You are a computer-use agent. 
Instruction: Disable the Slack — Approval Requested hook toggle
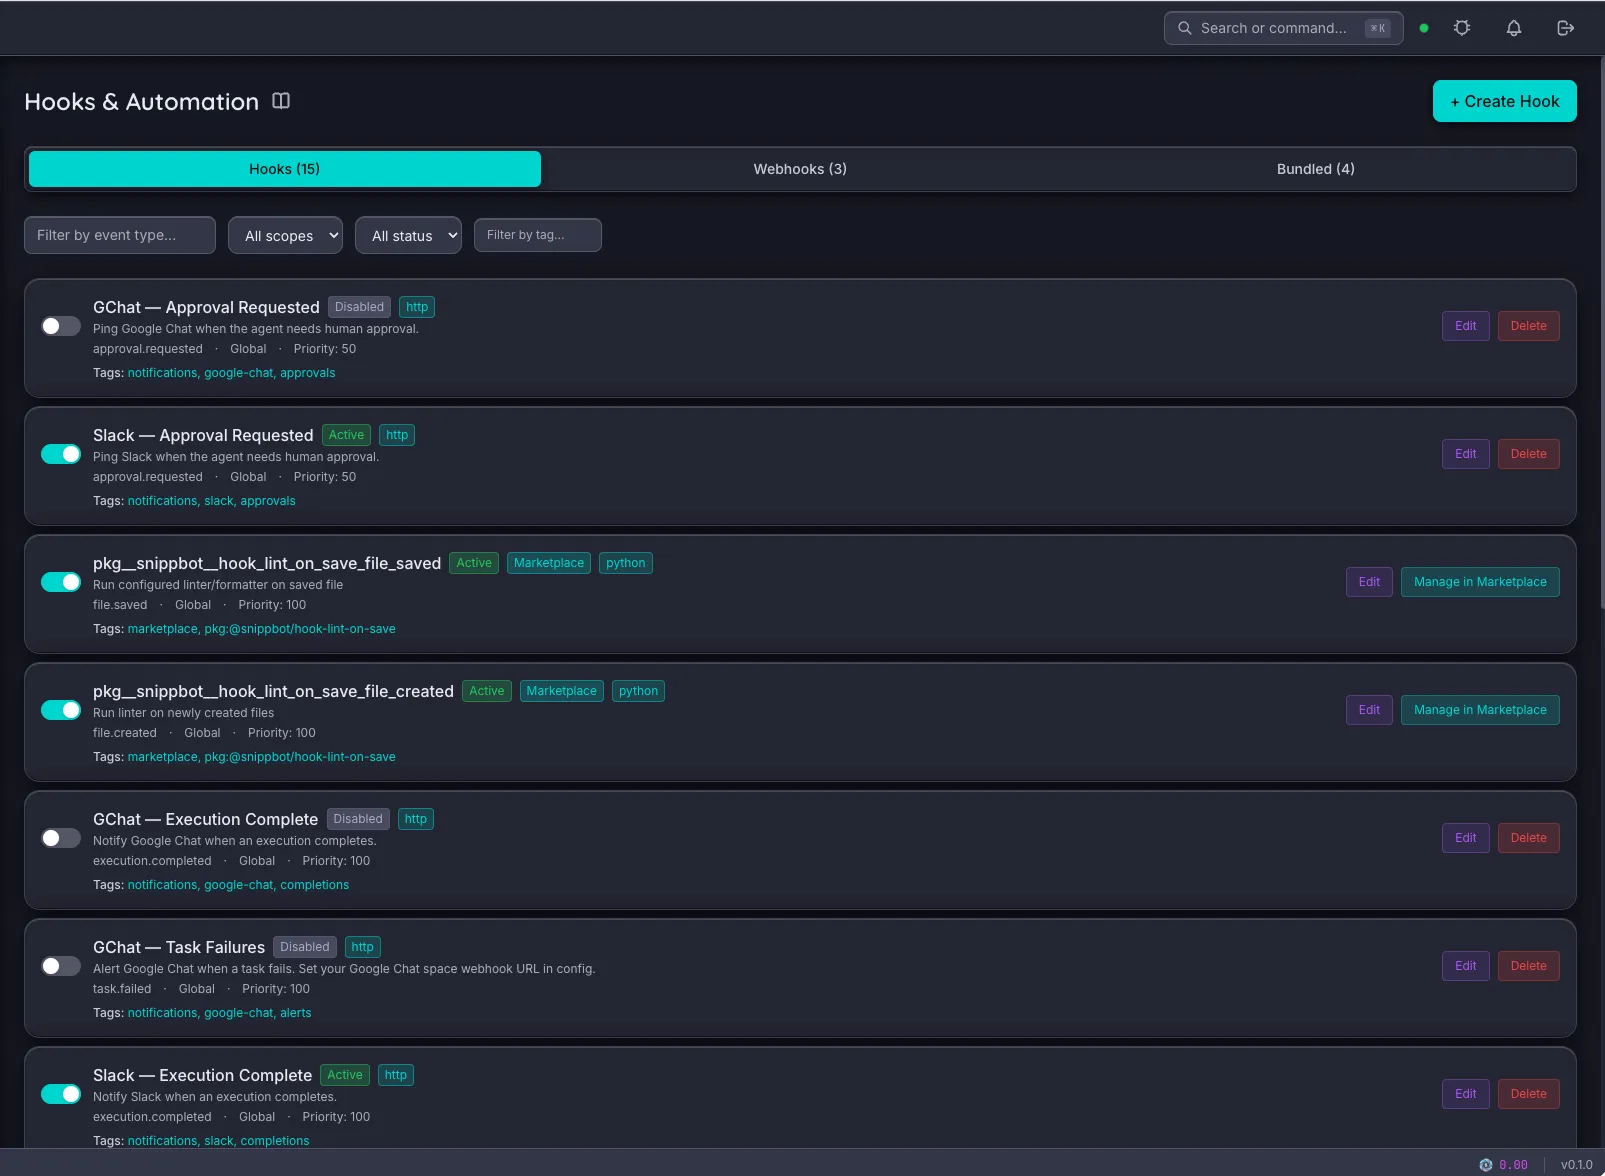point(61,454)
